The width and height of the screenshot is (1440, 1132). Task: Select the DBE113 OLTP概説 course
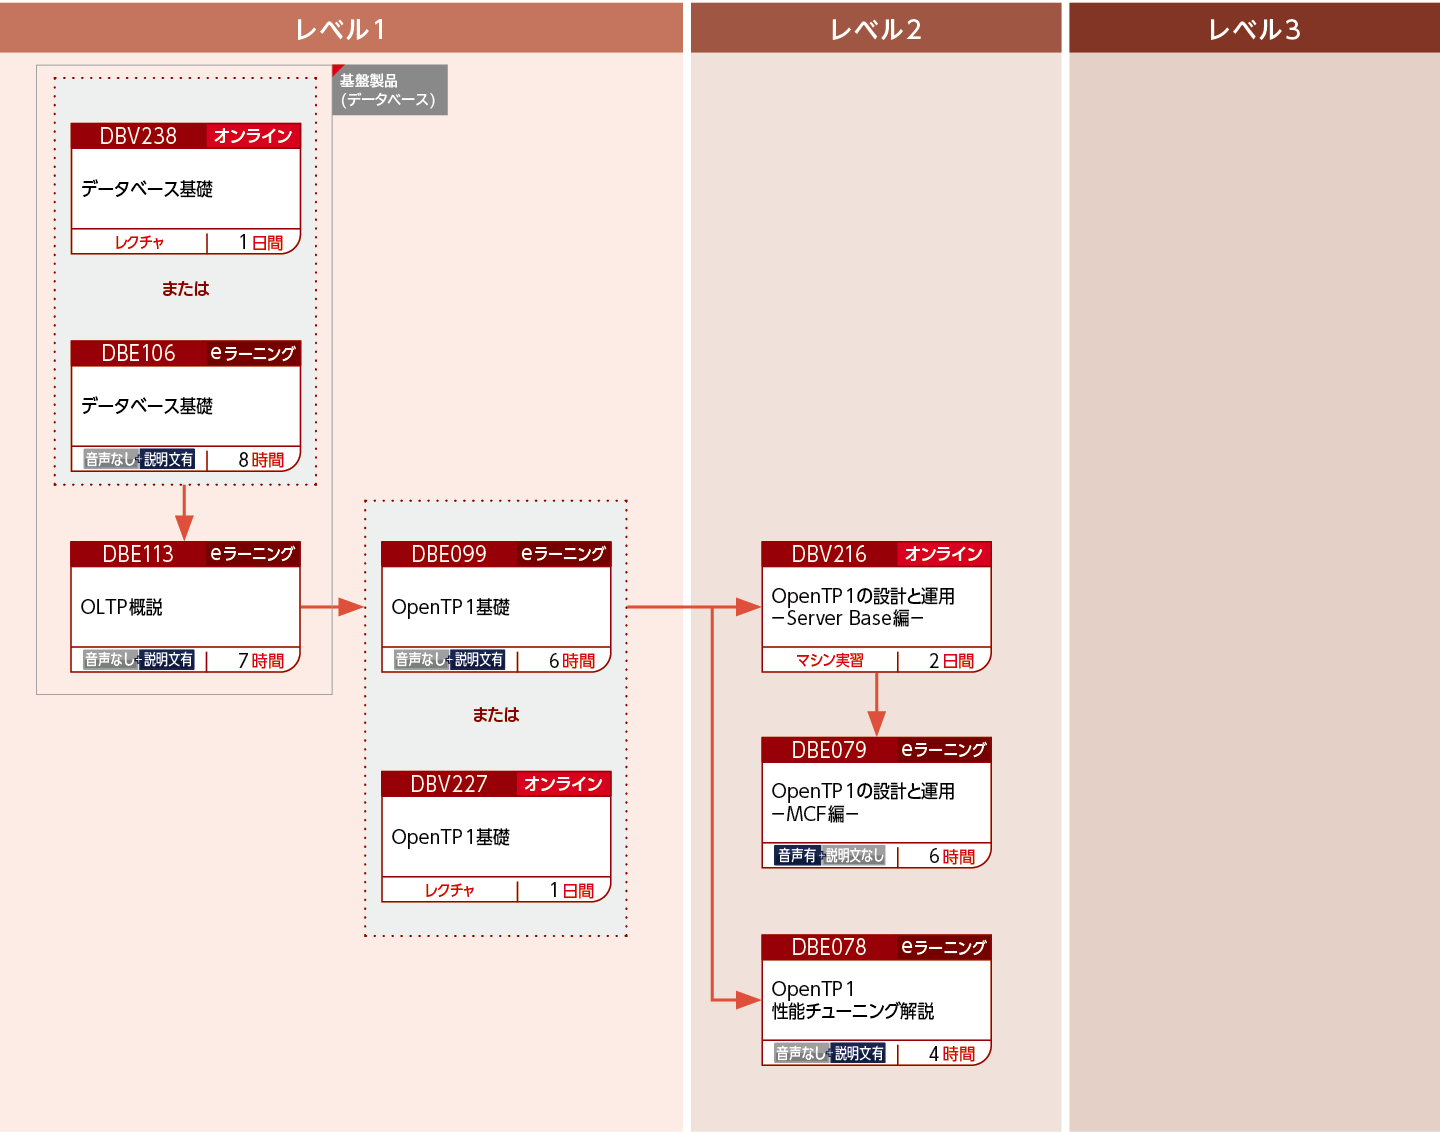coord(185,607)
